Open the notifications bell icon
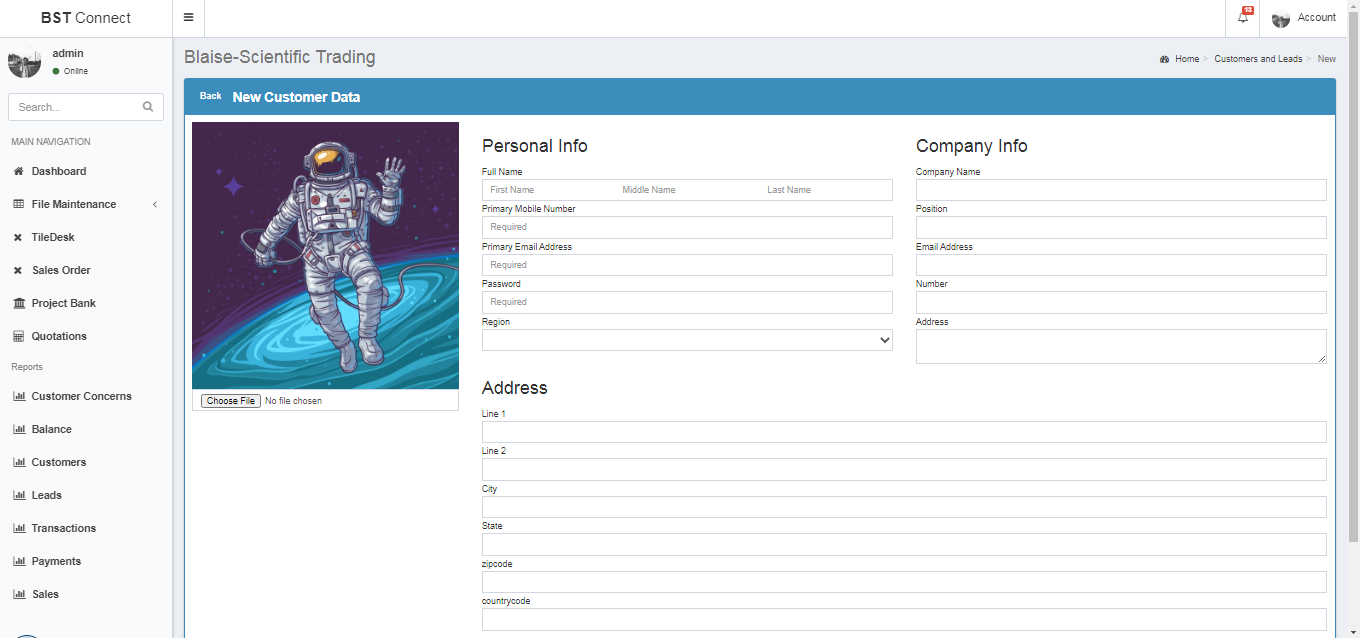This screenshot has height=638, width=1360. [x=1243, y=18]
